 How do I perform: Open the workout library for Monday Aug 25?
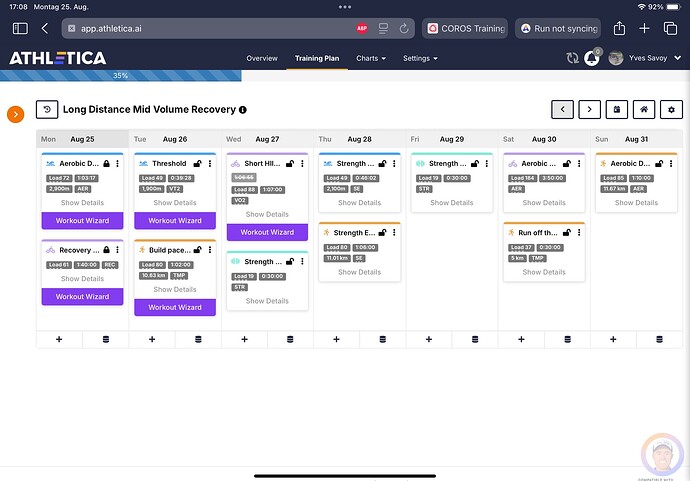pos(106,339)
